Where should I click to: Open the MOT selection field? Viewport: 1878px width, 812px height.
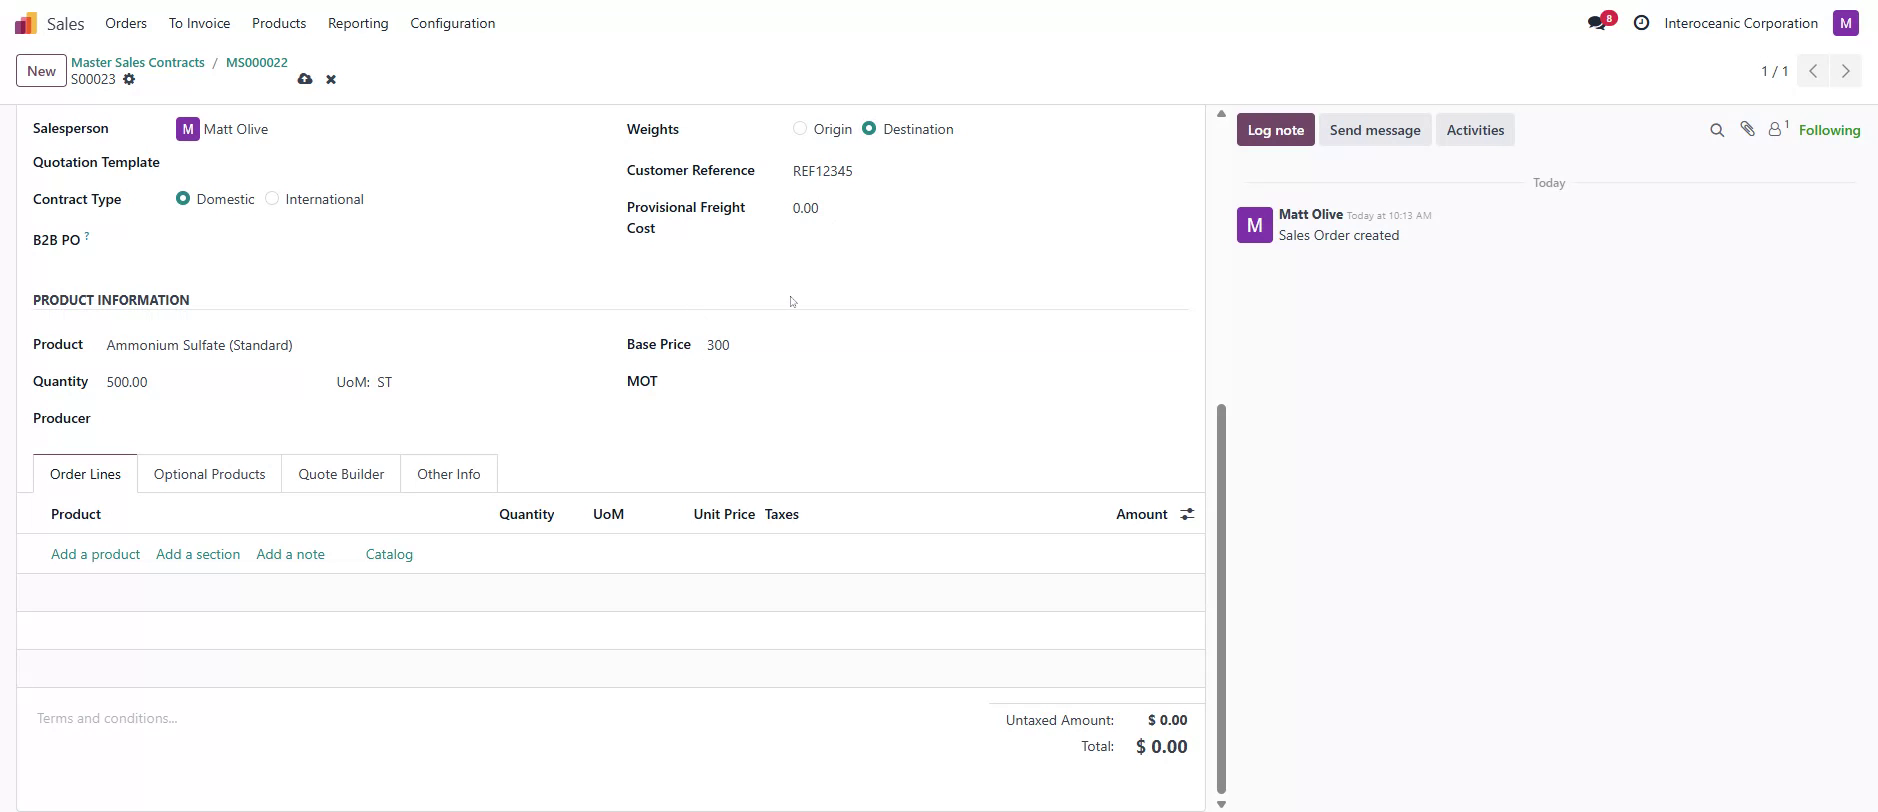click(945, 382)
